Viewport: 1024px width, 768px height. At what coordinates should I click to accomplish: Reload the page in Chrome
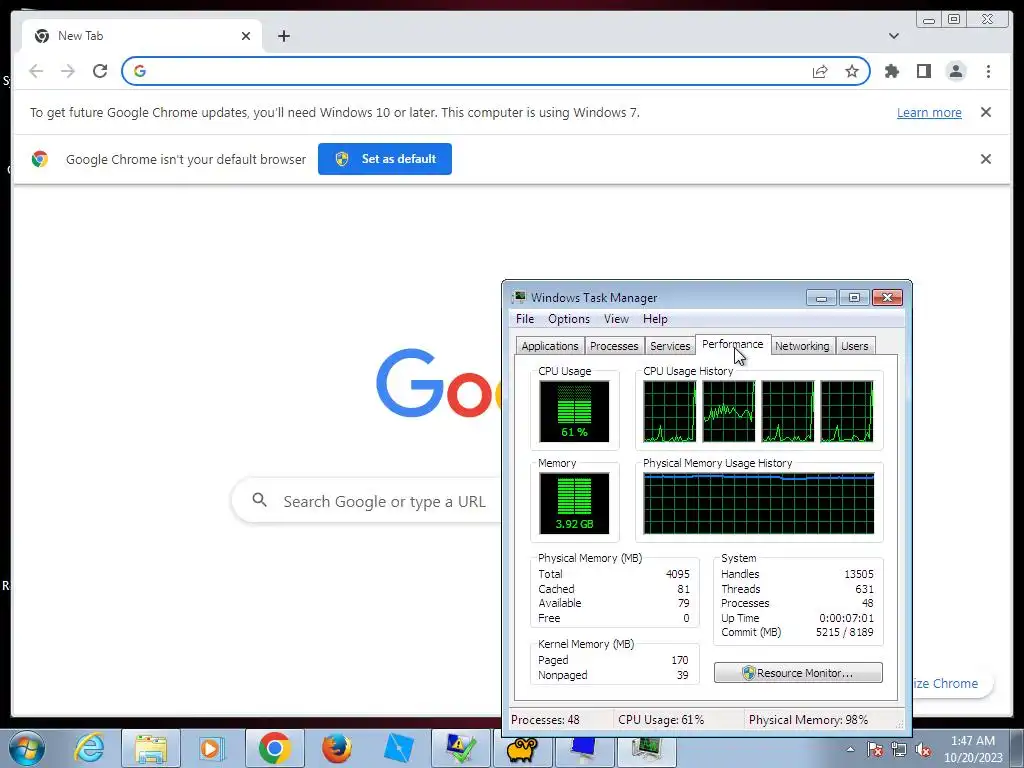100,71
